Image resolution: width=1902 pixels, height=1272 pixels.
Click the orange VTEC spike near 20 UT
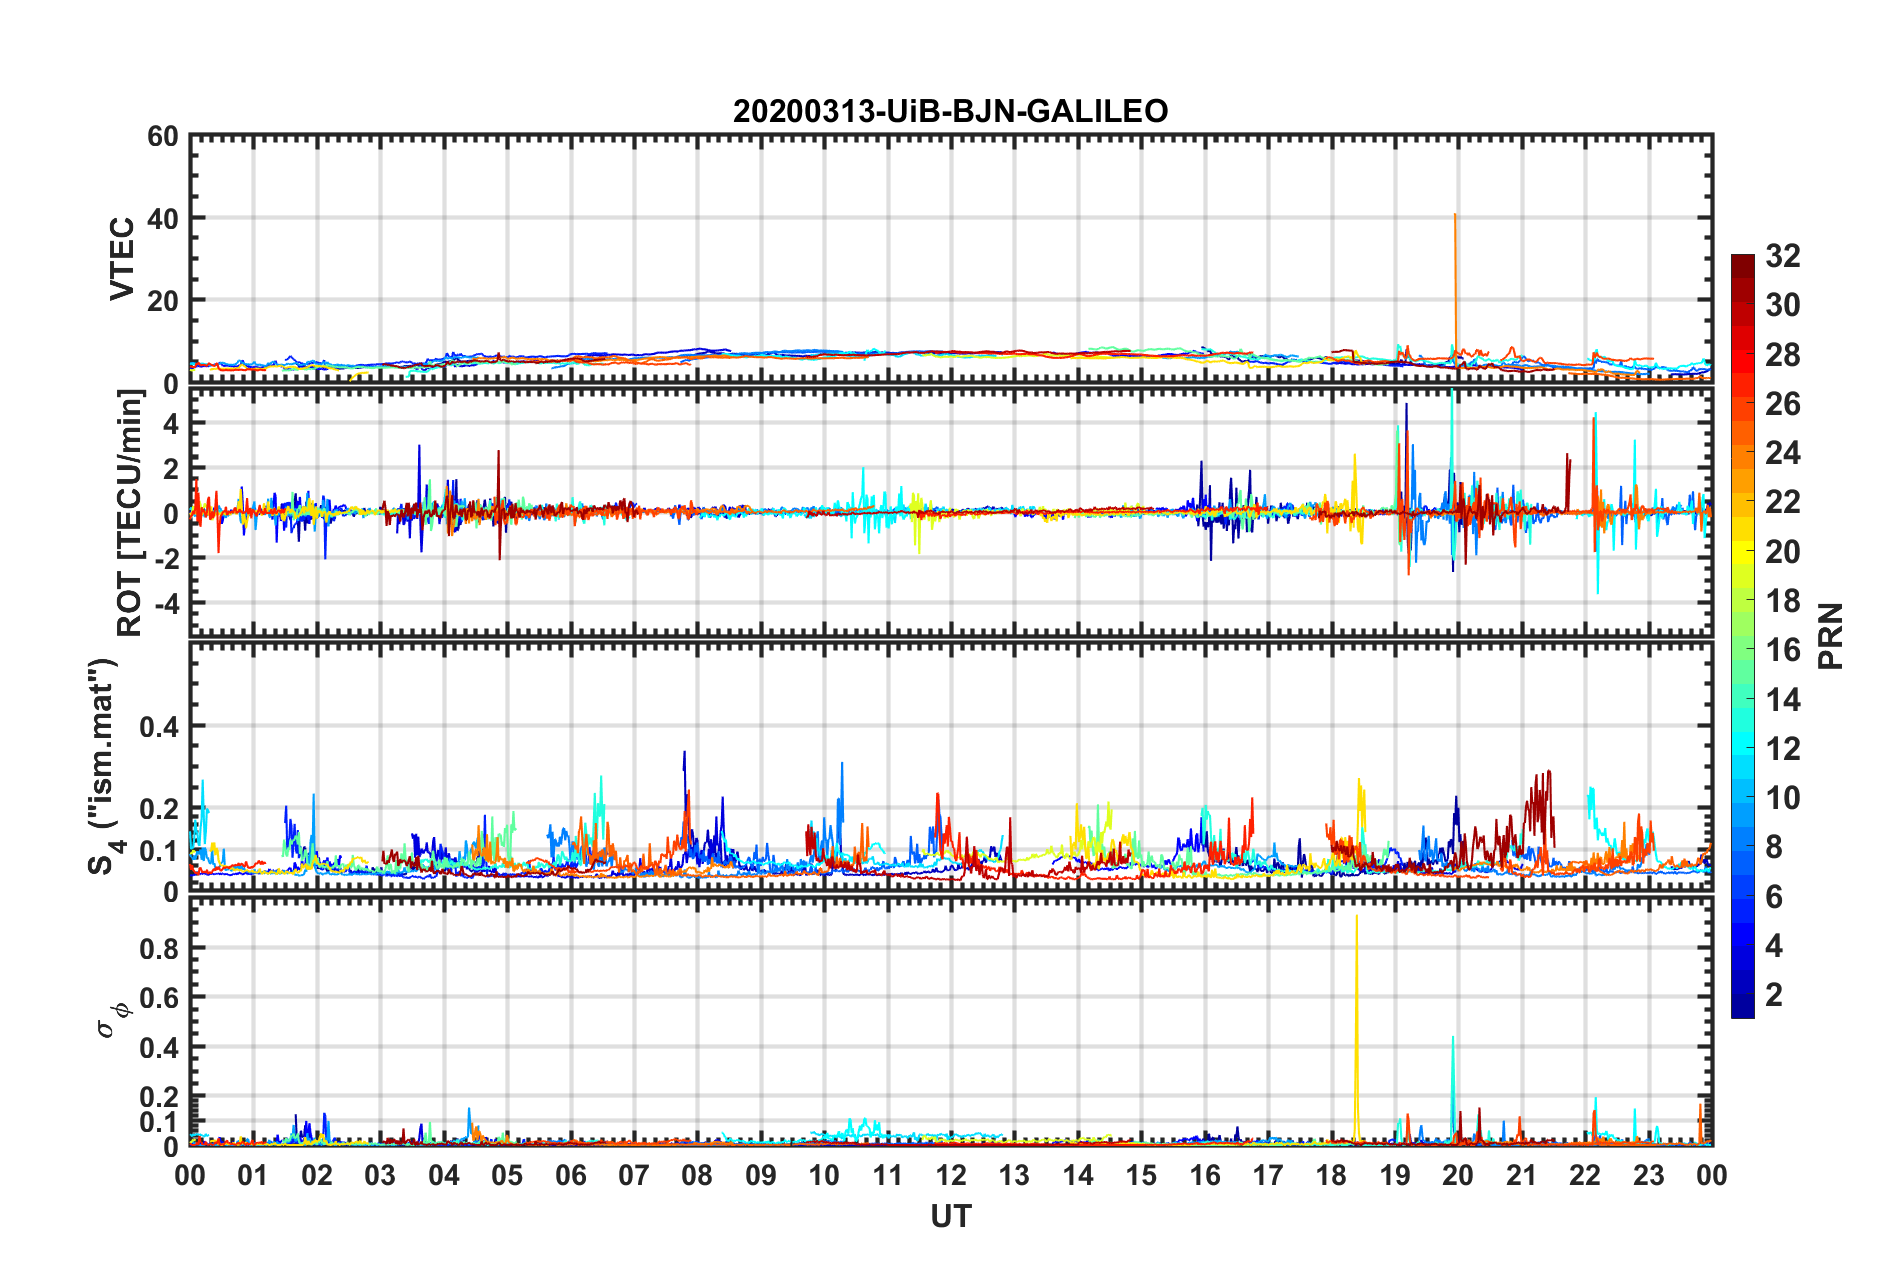1455,290
